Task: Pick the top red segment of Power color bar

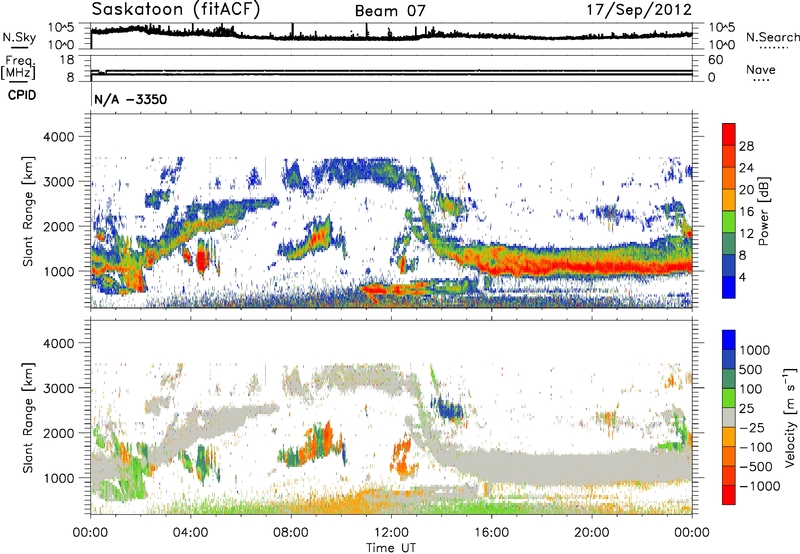Action: coord(729,134)
